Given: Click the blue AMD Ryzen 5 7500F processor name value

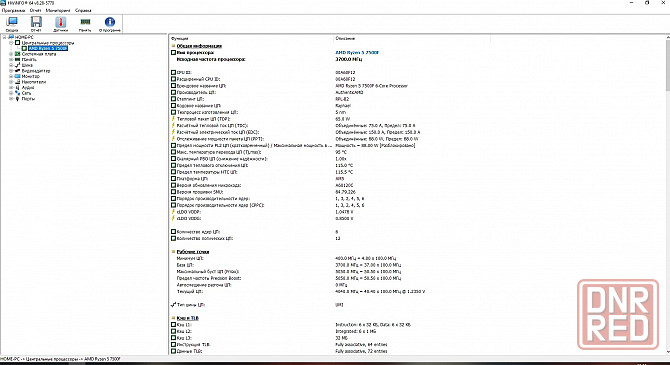Looking at the screenshot, I should pos(357,53).
